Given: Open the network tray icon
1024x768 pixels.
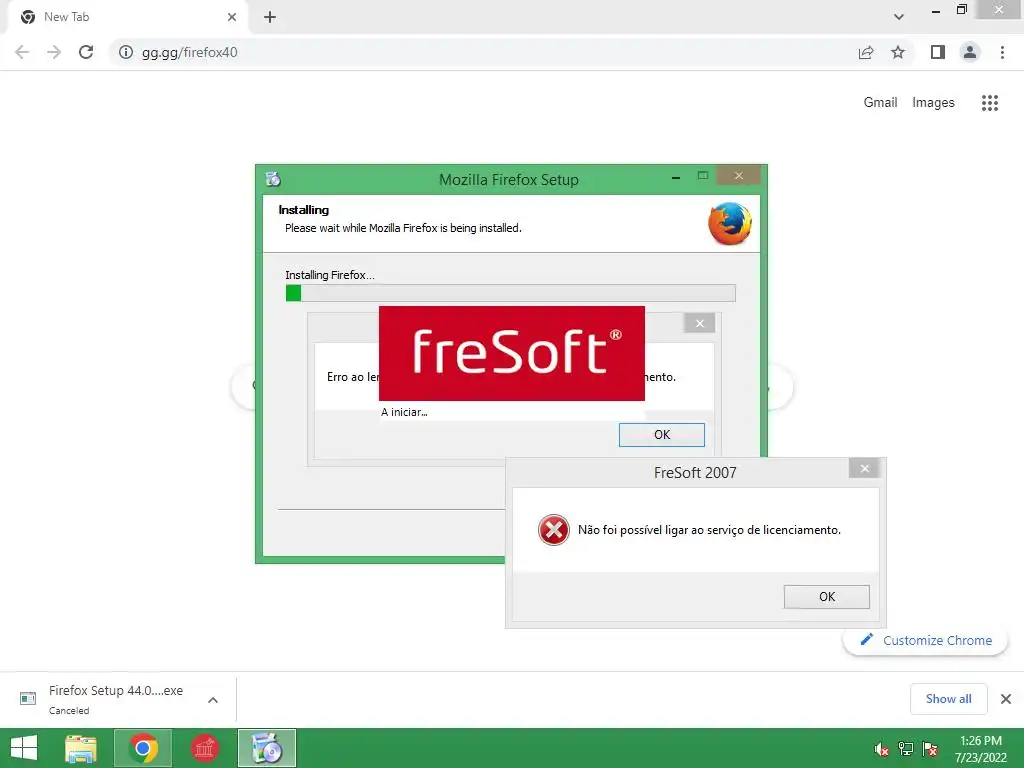Looking at the screenshot, I should 906,749.
